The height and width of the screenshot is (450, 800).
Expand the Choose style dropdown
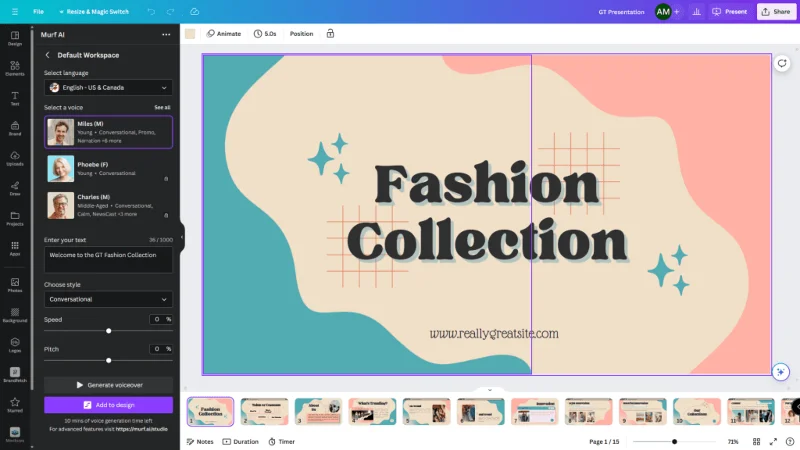pos(108,299)
